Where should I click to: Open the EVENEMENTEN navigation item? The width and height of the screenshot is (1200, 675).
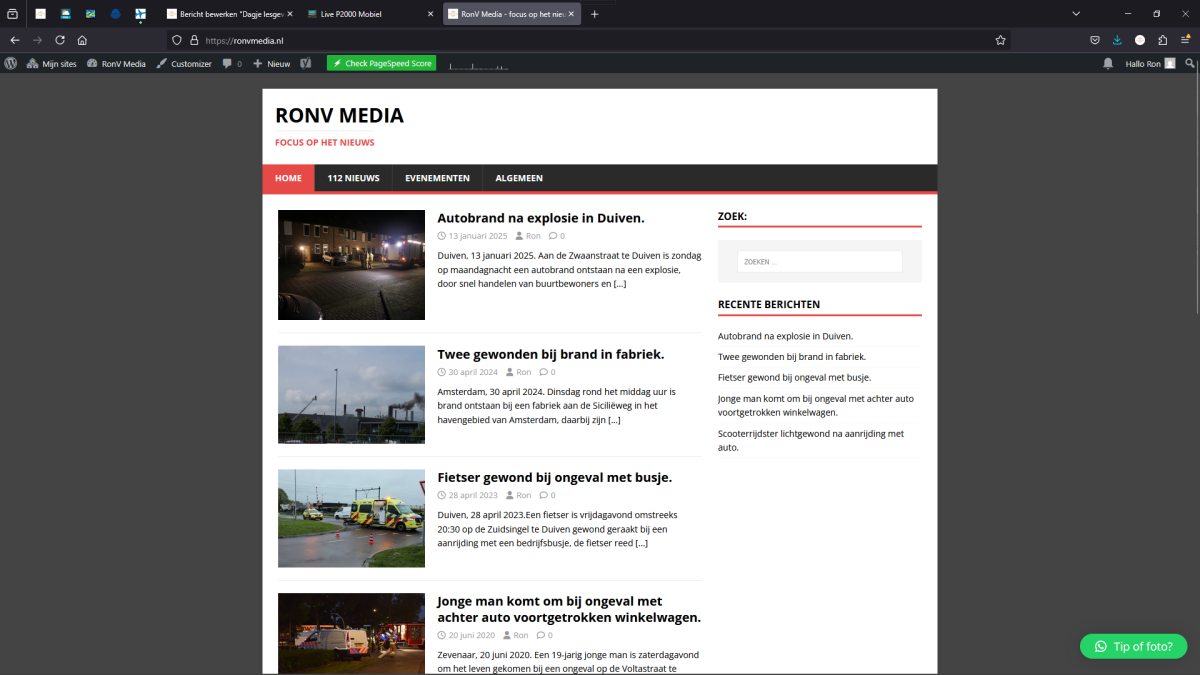pos(437,178)
